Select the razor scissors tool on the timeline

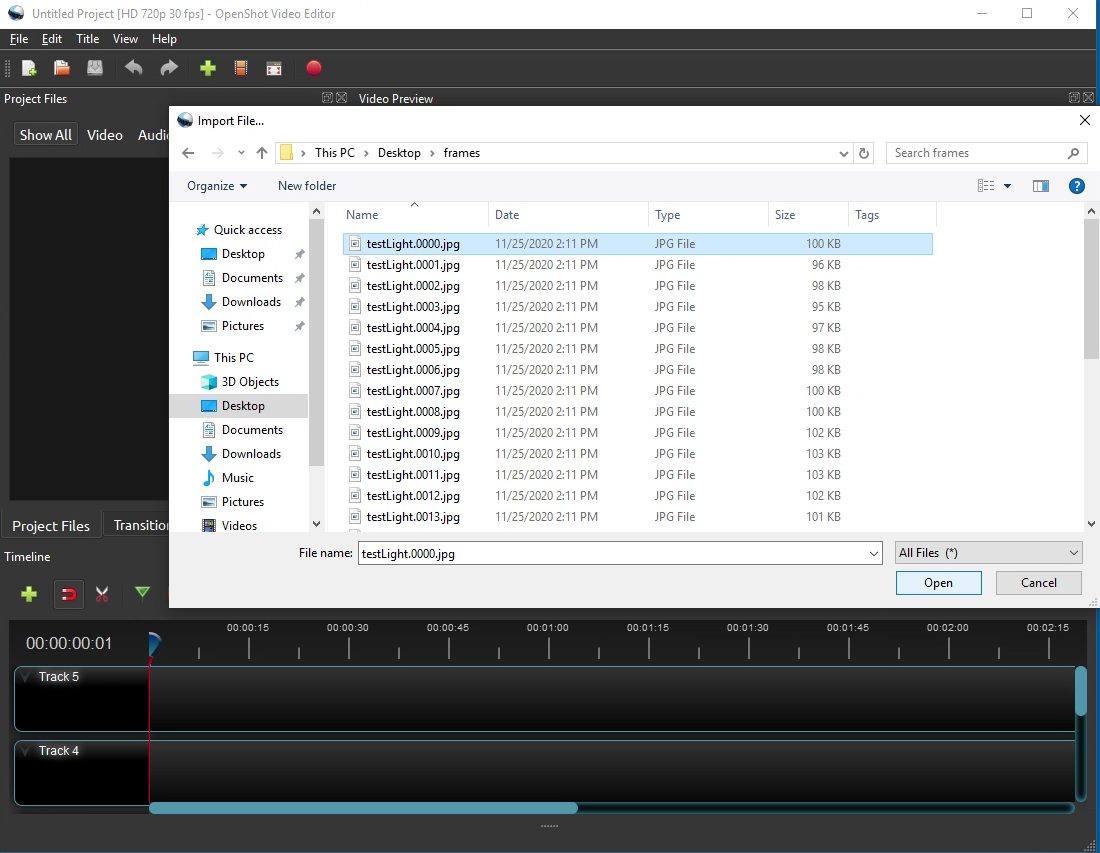(x=101, y=594)
